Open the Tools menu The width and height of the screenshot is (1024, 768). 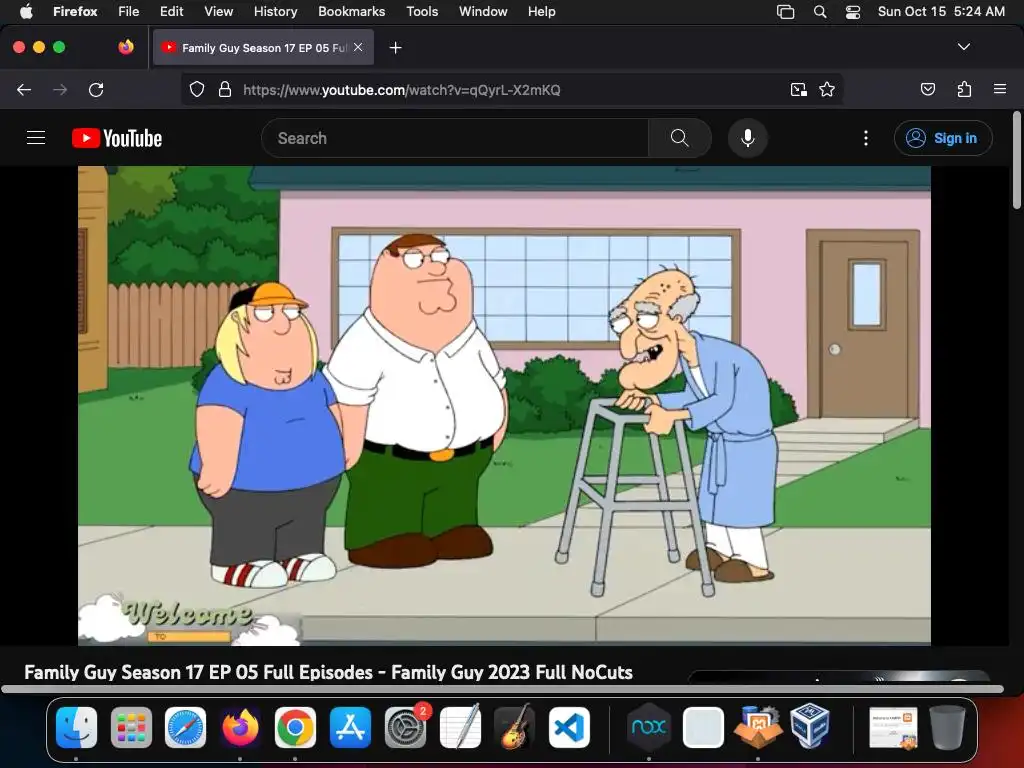(422, 11)
